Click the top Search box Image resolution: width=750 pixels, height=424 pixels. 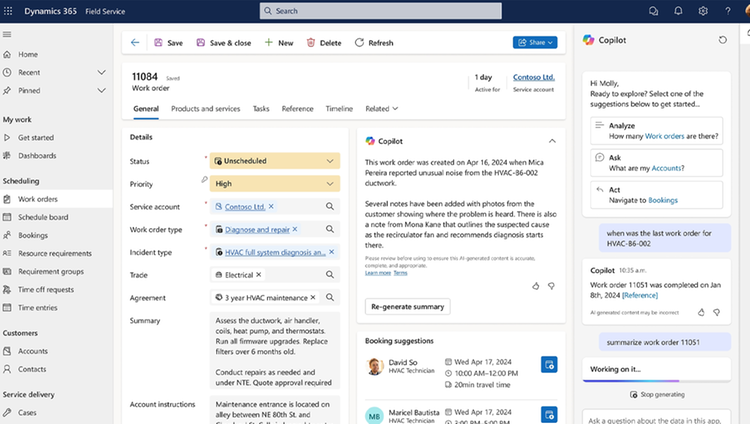[381, 11]
